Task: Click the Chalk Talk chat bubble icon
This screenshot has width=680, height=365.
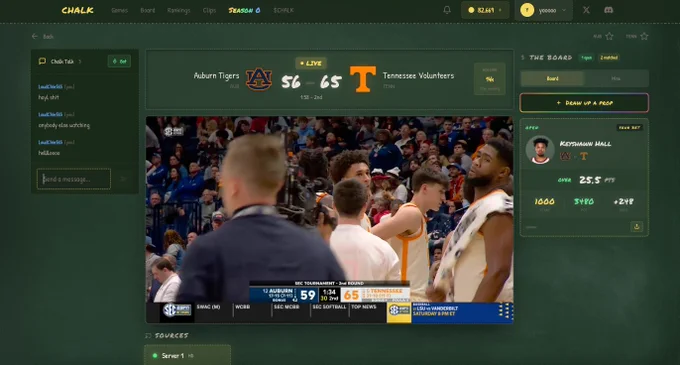Action: pyautogui.click(x=42, y=61)
